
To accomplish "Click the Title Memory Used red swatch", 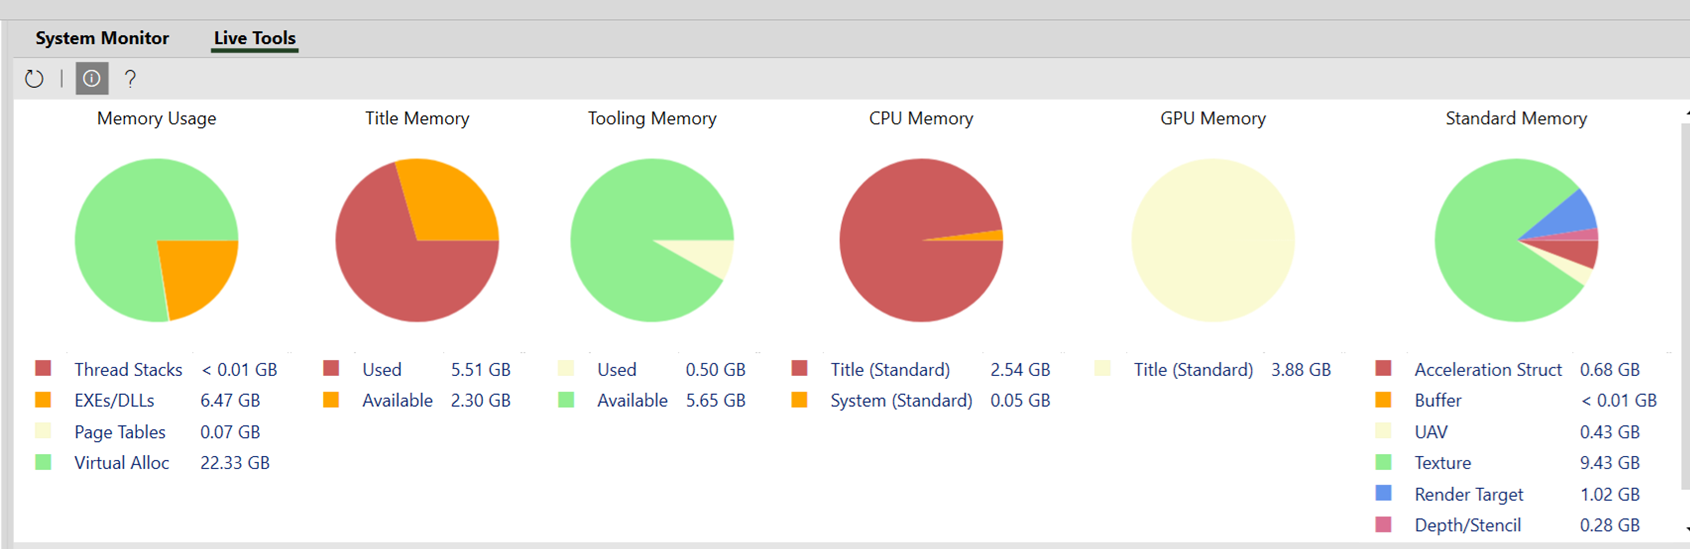I will coord(331,368).
